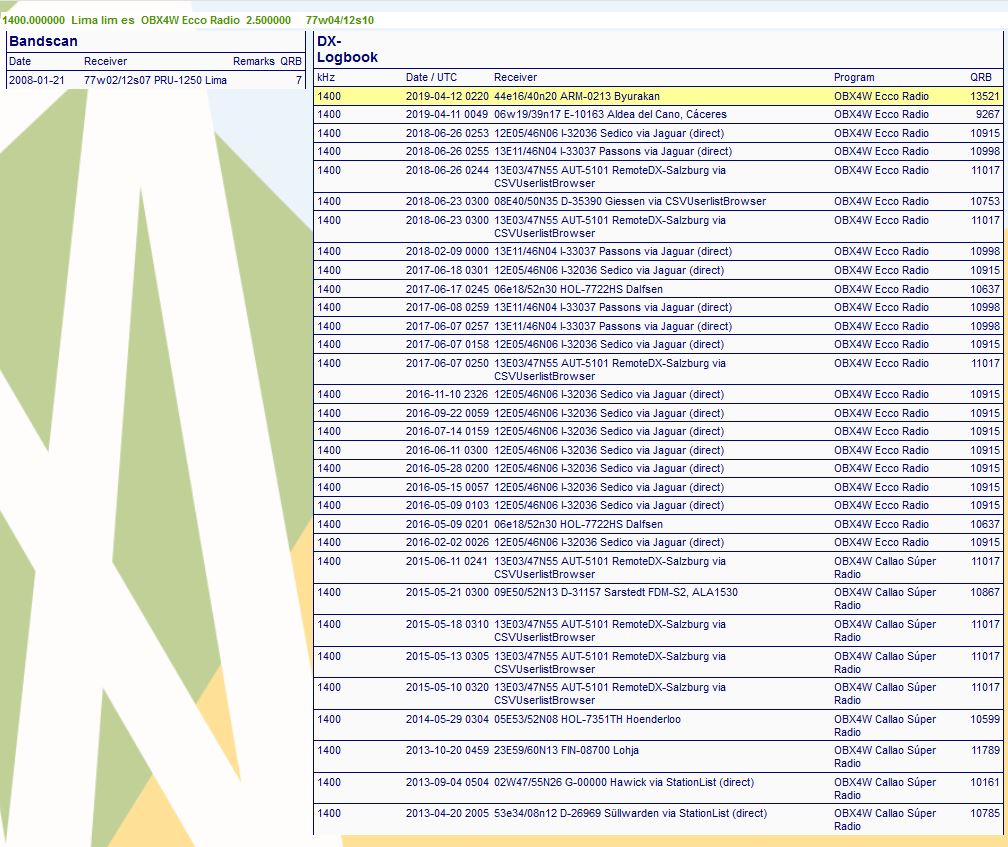Select entry 2016-07-14 0159 Sedico
1008x847 pixels.
[x=658, y=431]
